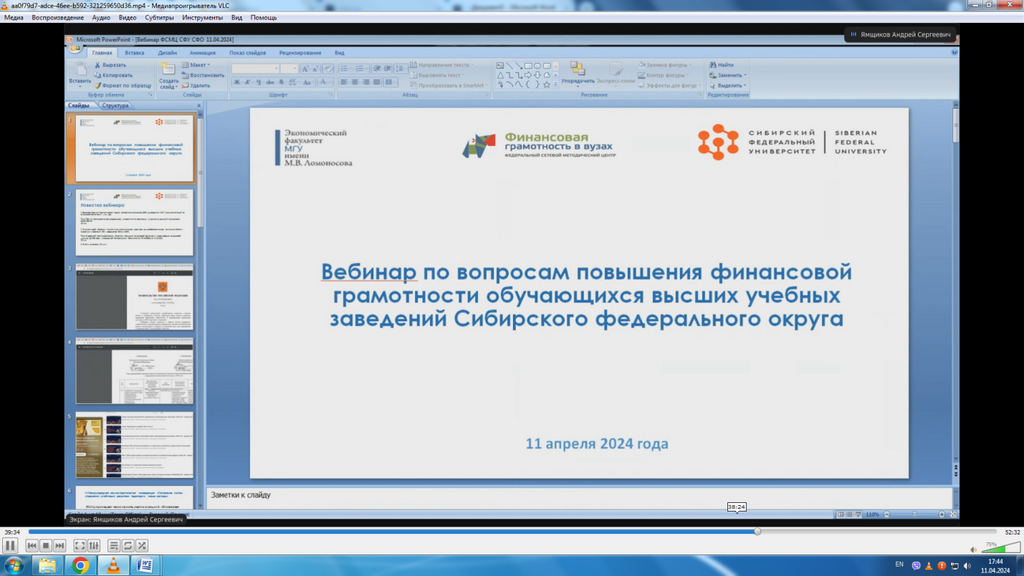Viewport: 1024px width, 576px height.
Task: Click the Заметки к слайду notes field
Action: coord(579,496)
